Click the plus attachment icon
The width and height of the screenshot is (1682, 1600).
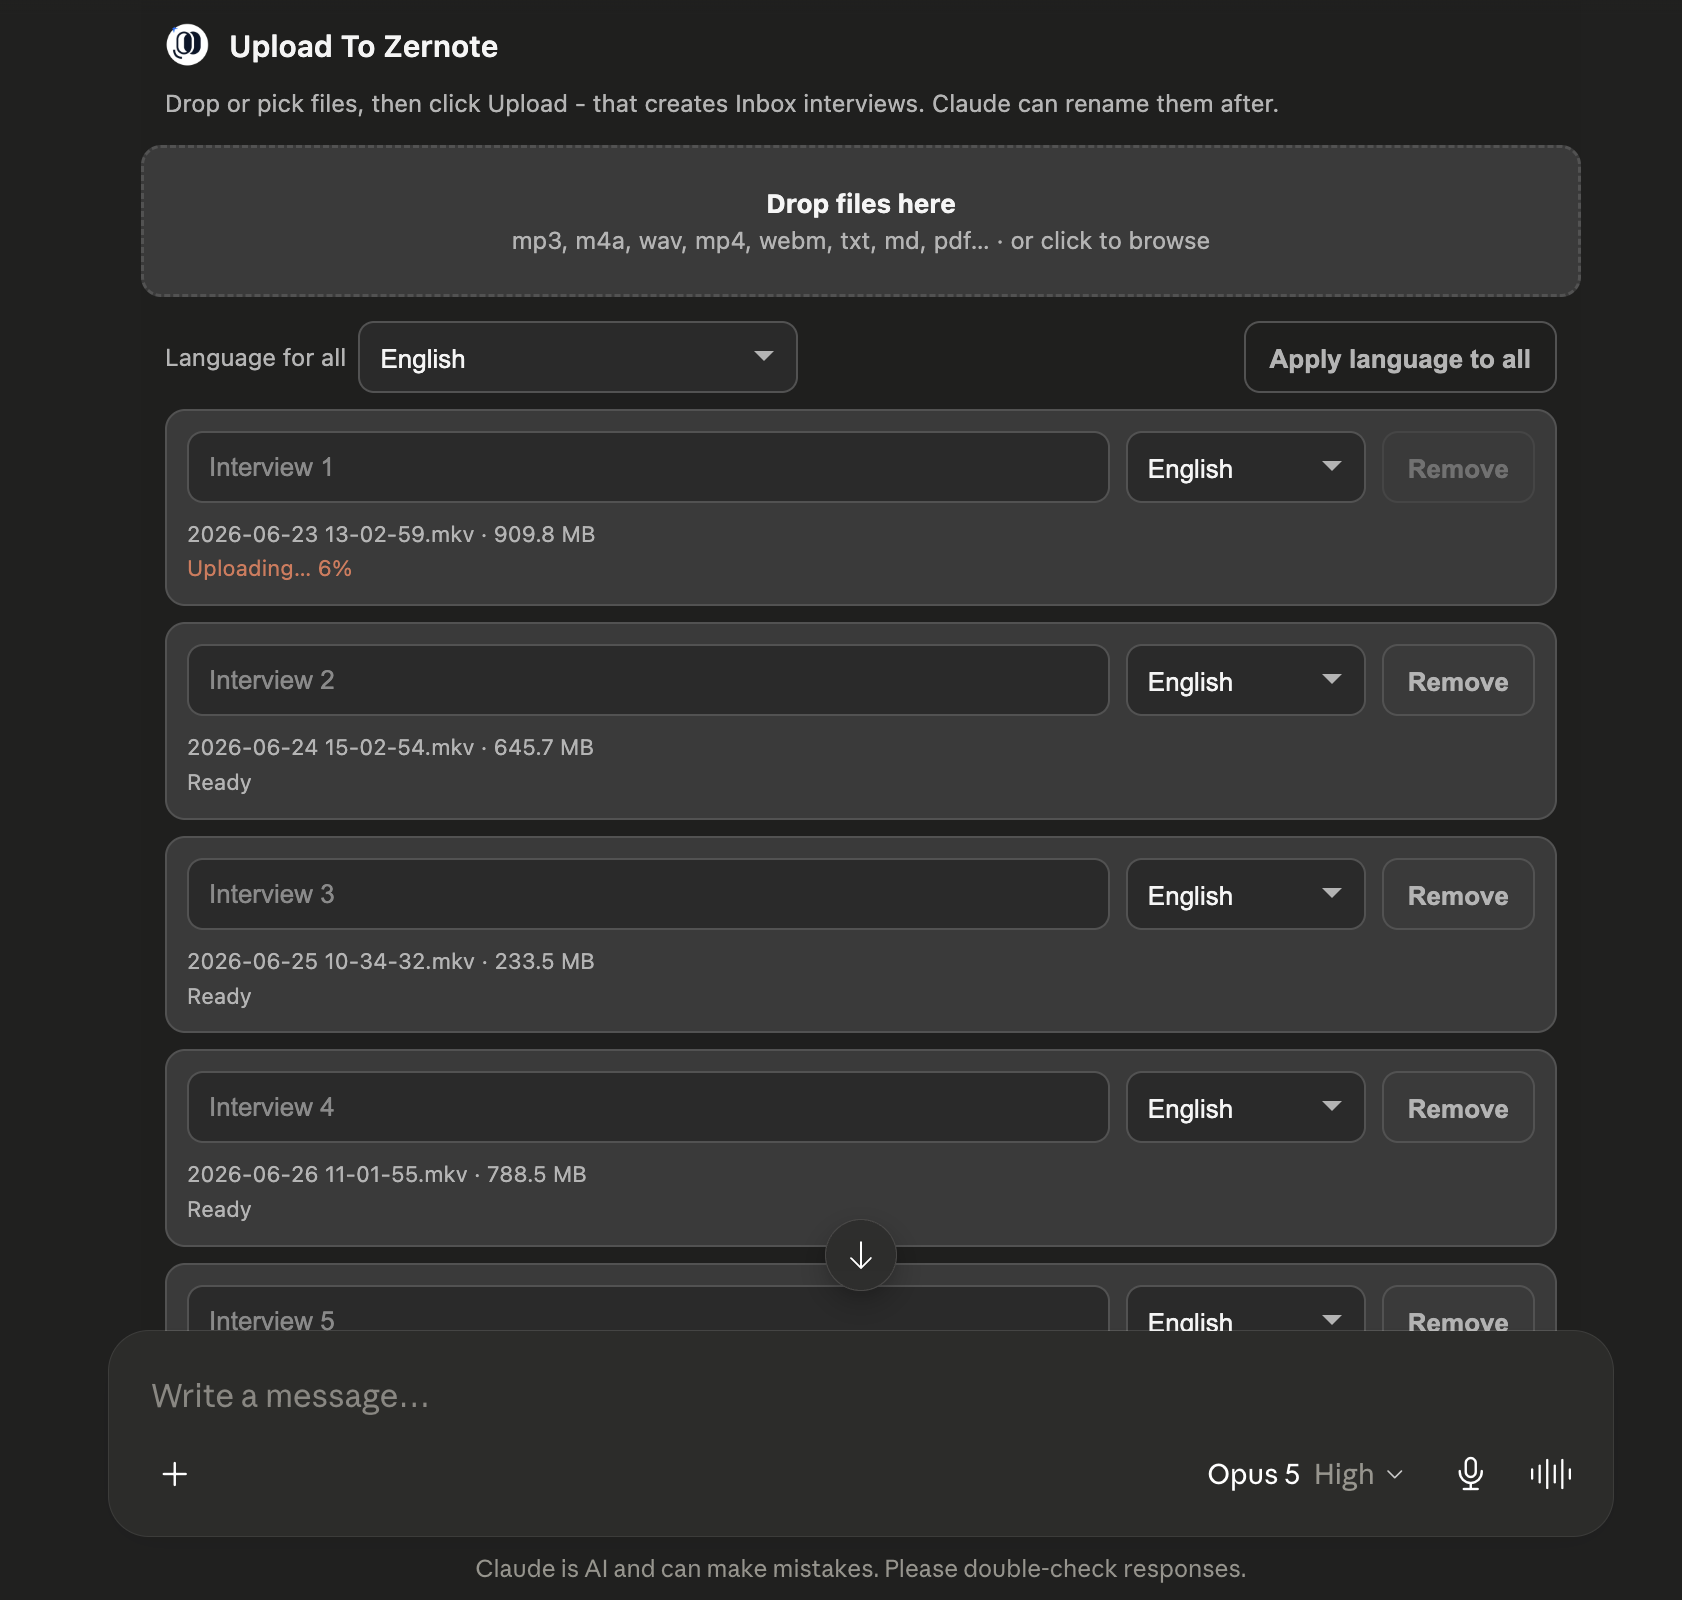point(175,1474)
